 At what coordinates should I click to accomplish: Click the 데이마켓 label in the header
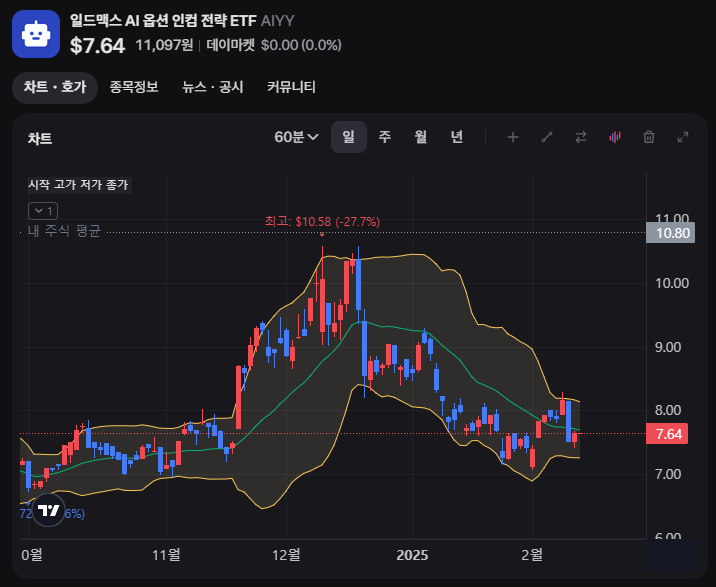pos(231,45)
